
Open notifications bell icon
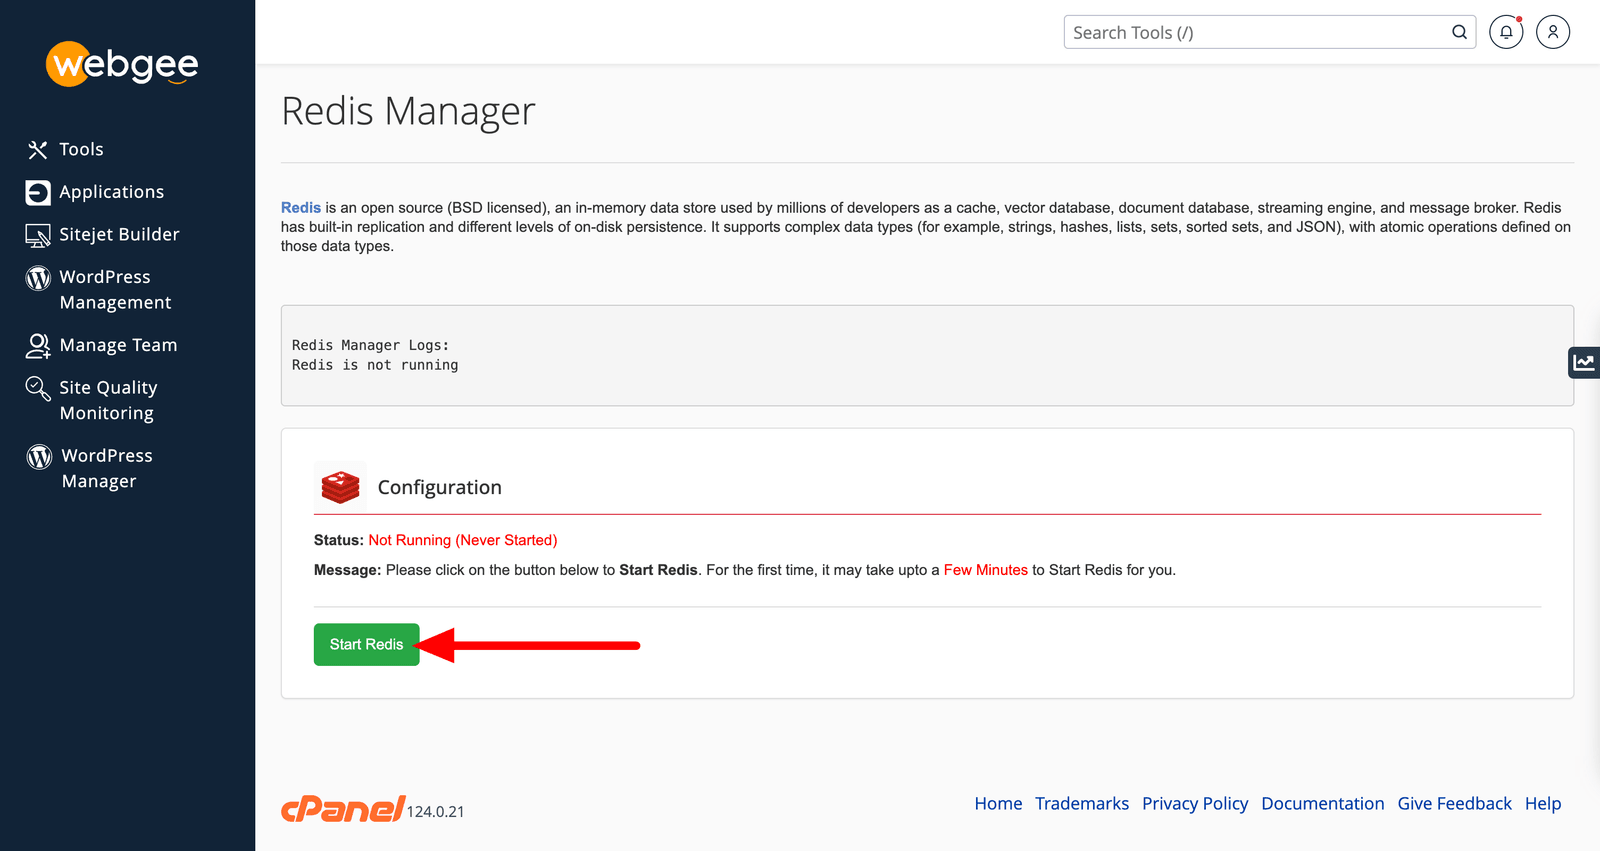1506,32
